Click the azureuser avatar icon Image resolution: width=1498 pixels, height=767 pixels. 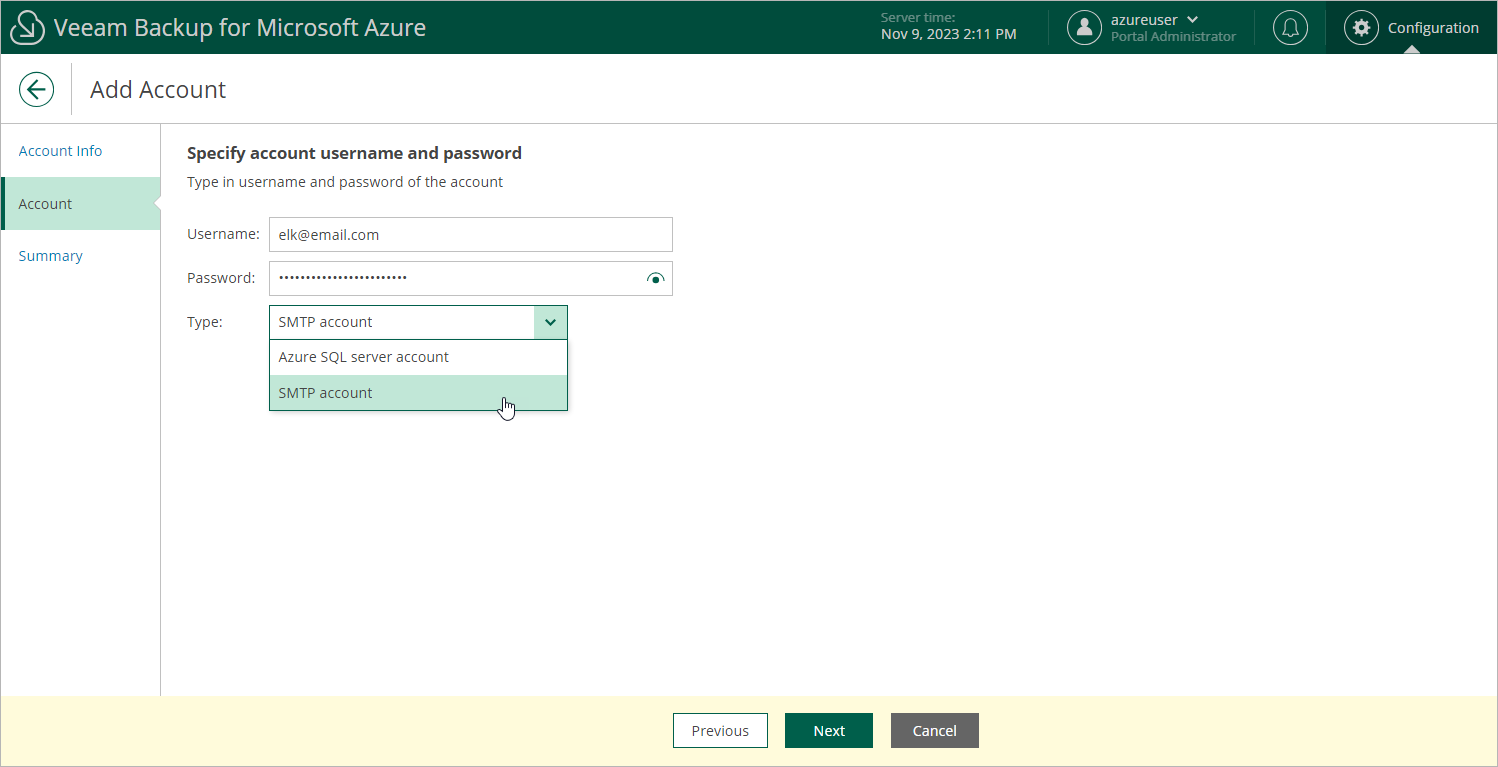pos(1084,28)
